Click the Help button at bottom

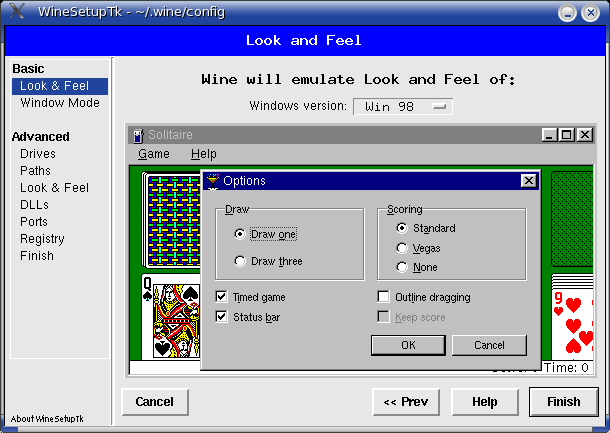(x=485, y=402)
